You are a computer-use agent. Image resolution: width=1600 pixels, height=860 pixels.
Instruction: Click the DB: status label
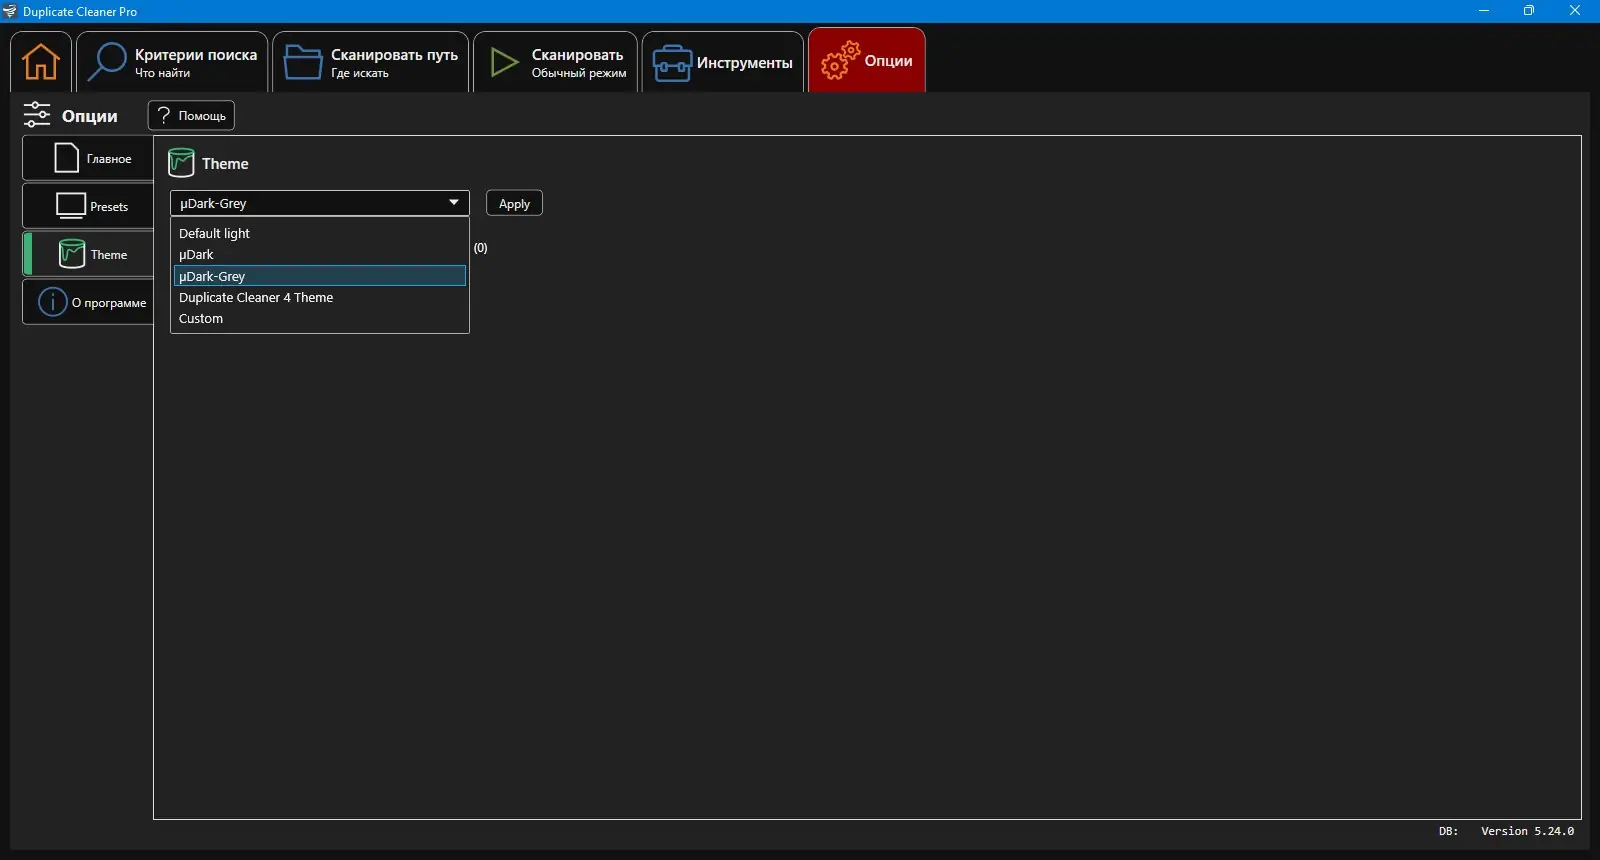coord(1448,831)
